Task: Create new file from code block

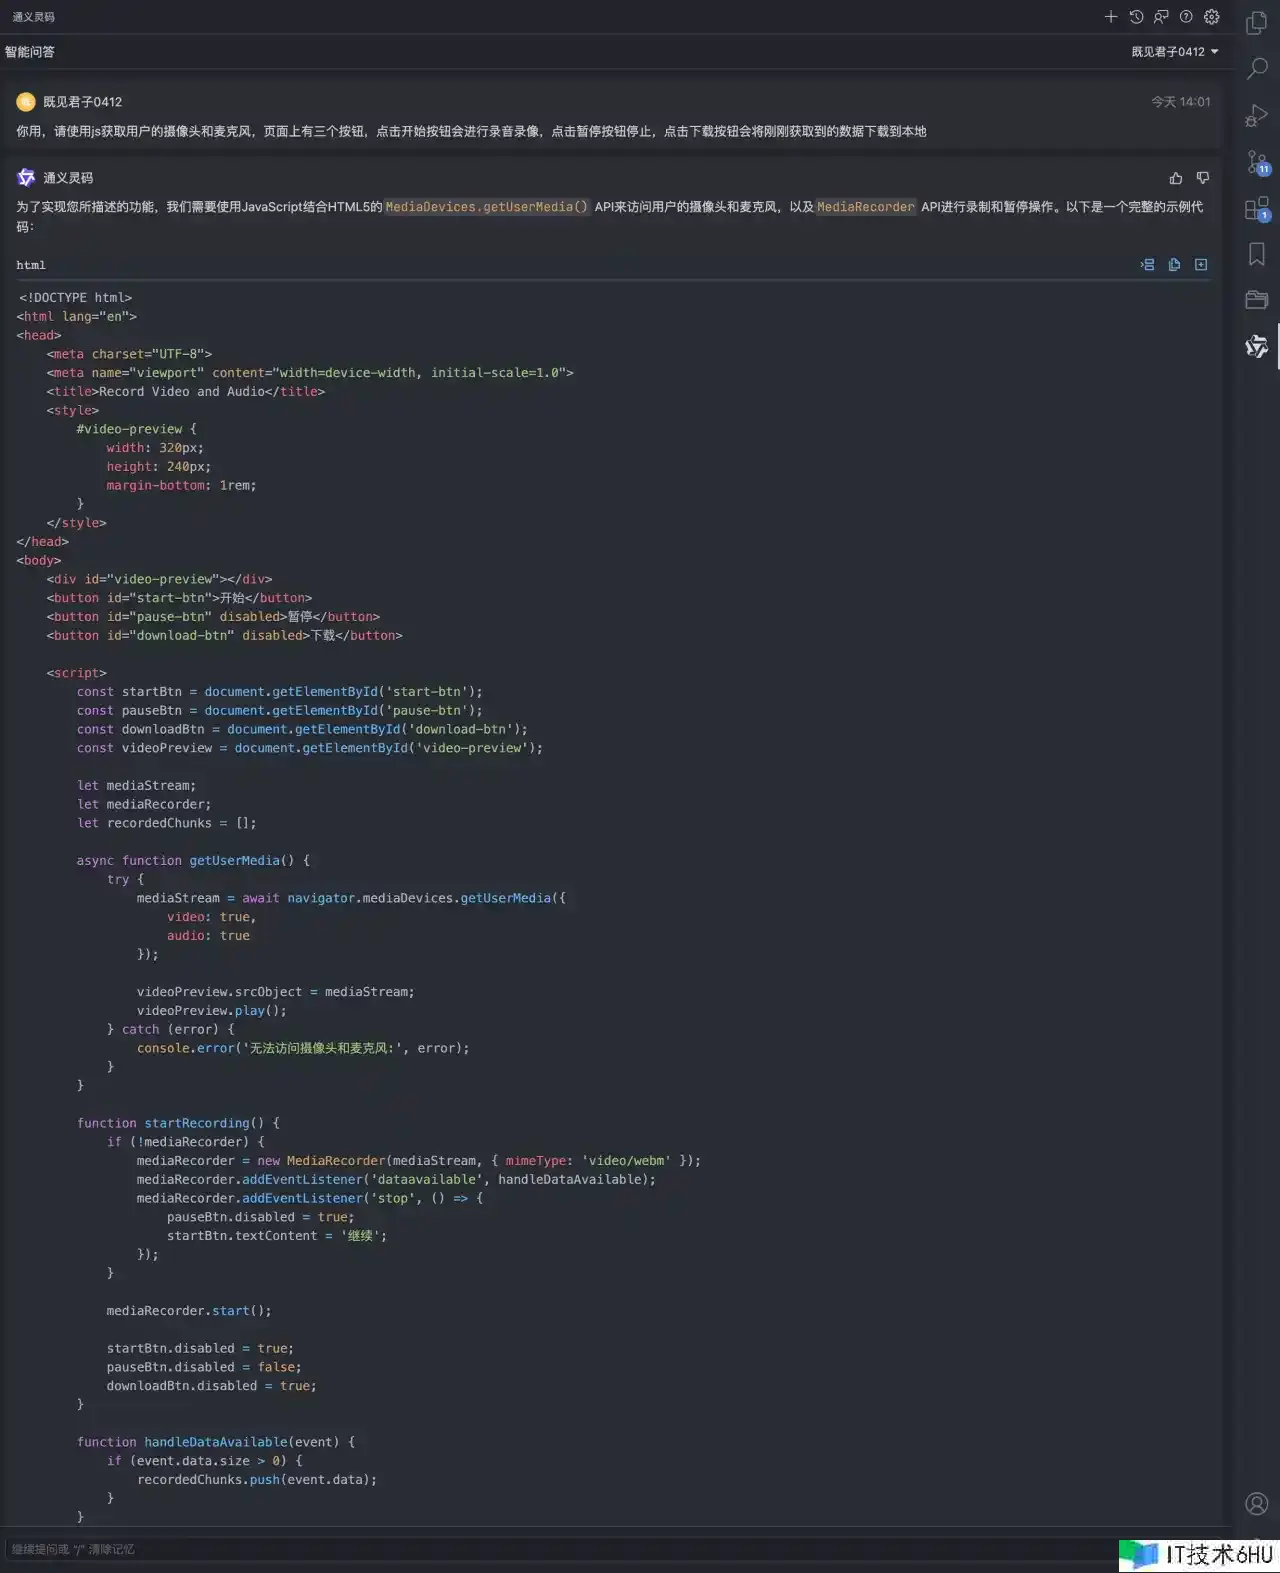Action: [x=1201, y=265]
